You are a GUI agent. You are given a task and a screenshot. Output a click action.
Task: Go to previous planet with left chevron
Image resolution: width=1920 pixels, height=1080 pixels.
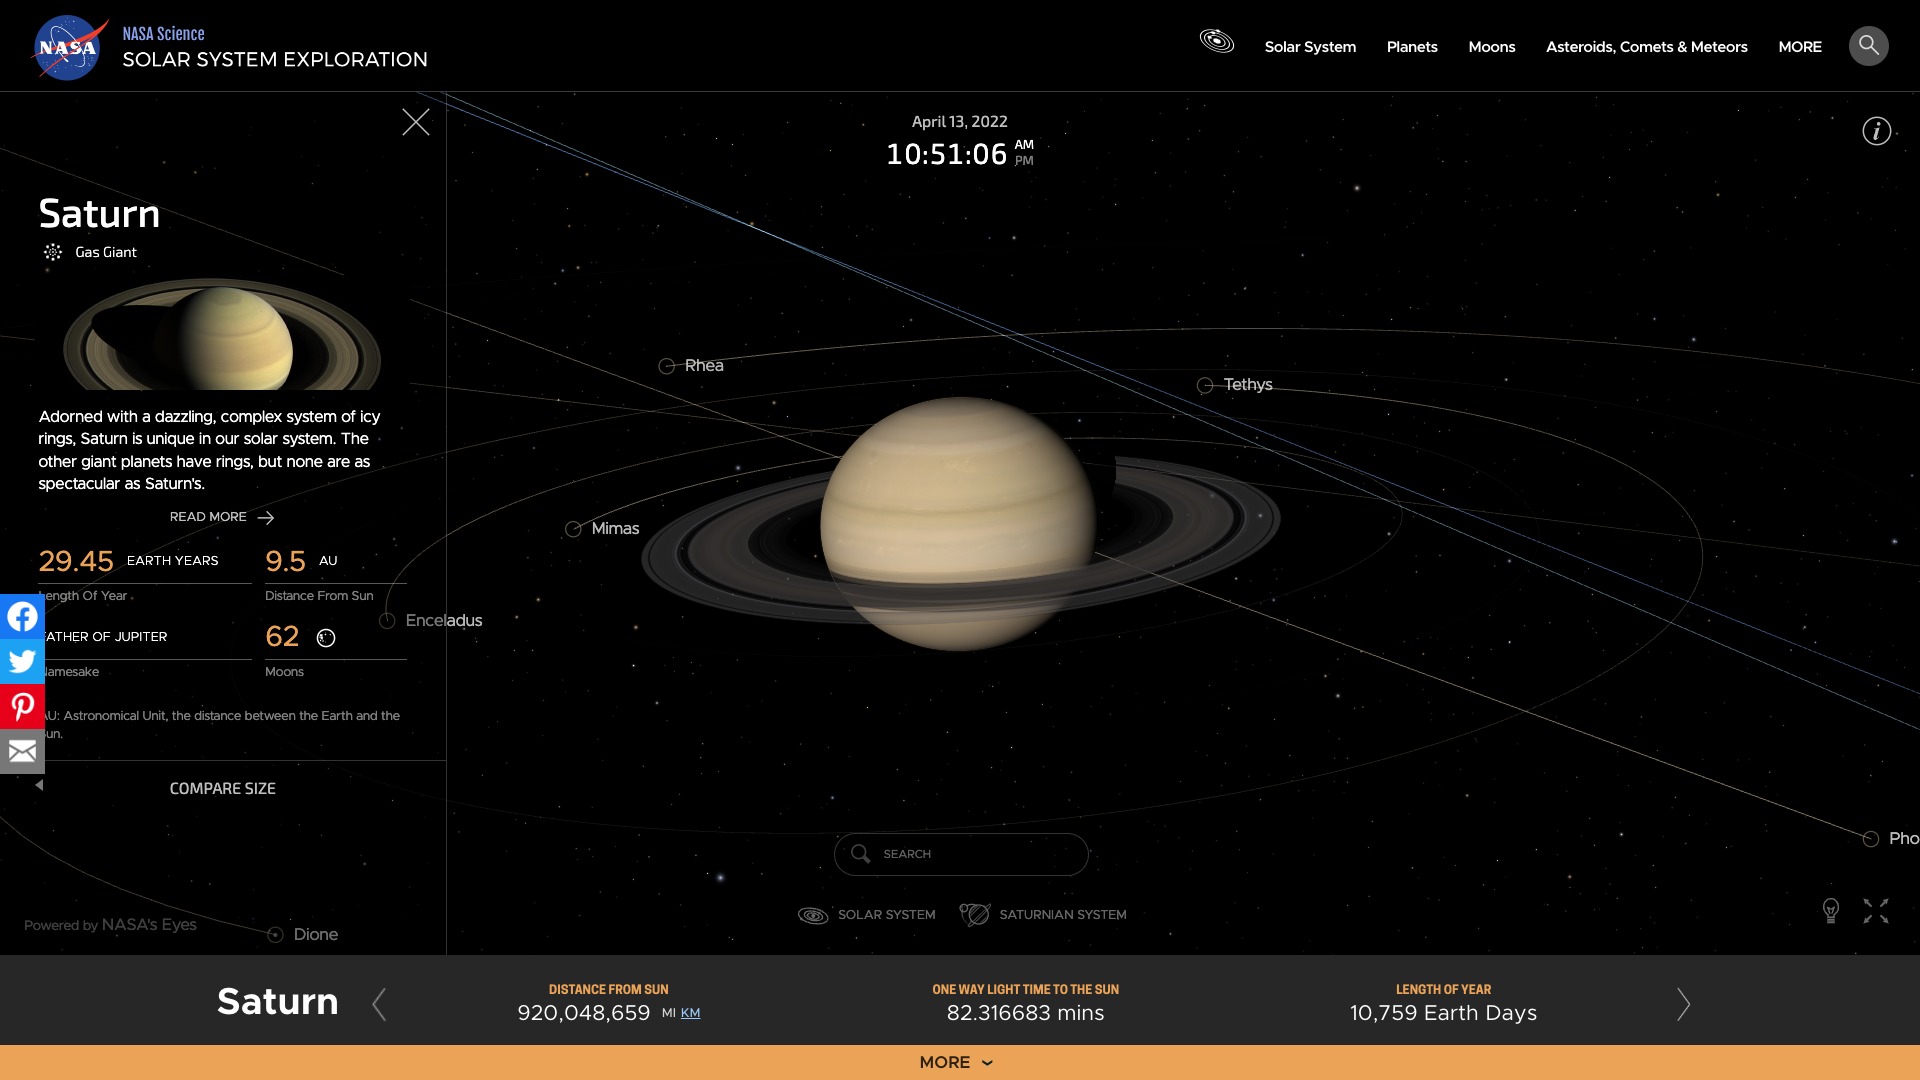tap(379, 1004)
